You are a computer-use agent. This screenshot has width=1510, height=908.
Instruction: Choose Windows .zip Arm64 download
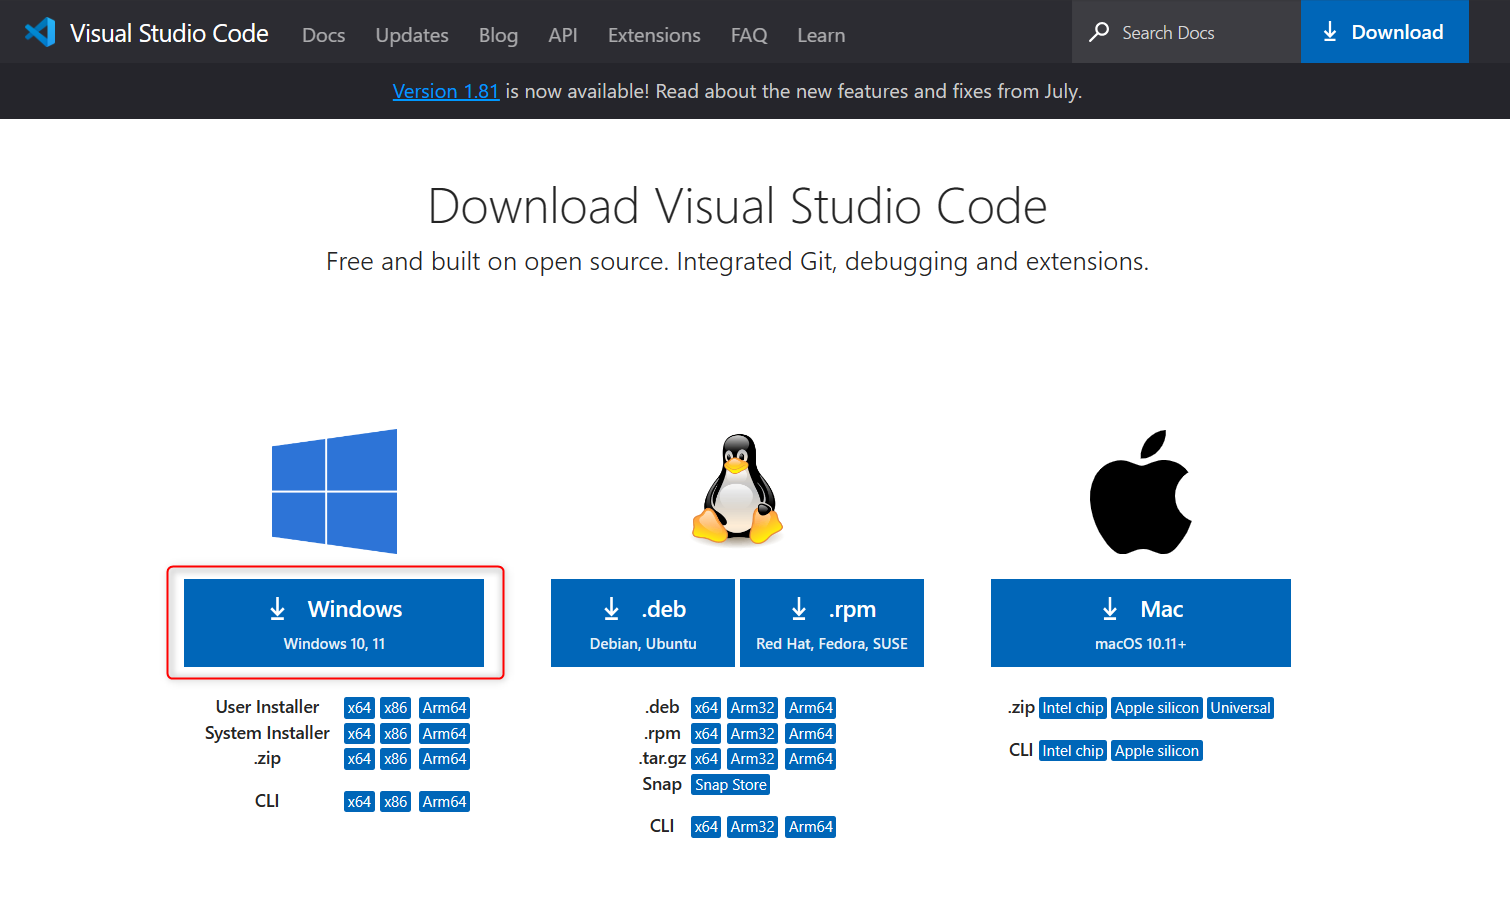click(x=444, y=759)
